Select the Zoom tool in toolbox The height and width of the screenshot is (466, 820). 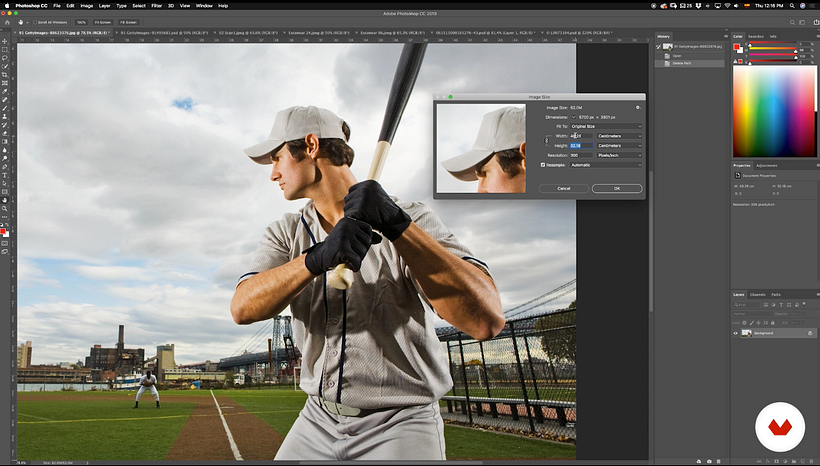point(5,209)
